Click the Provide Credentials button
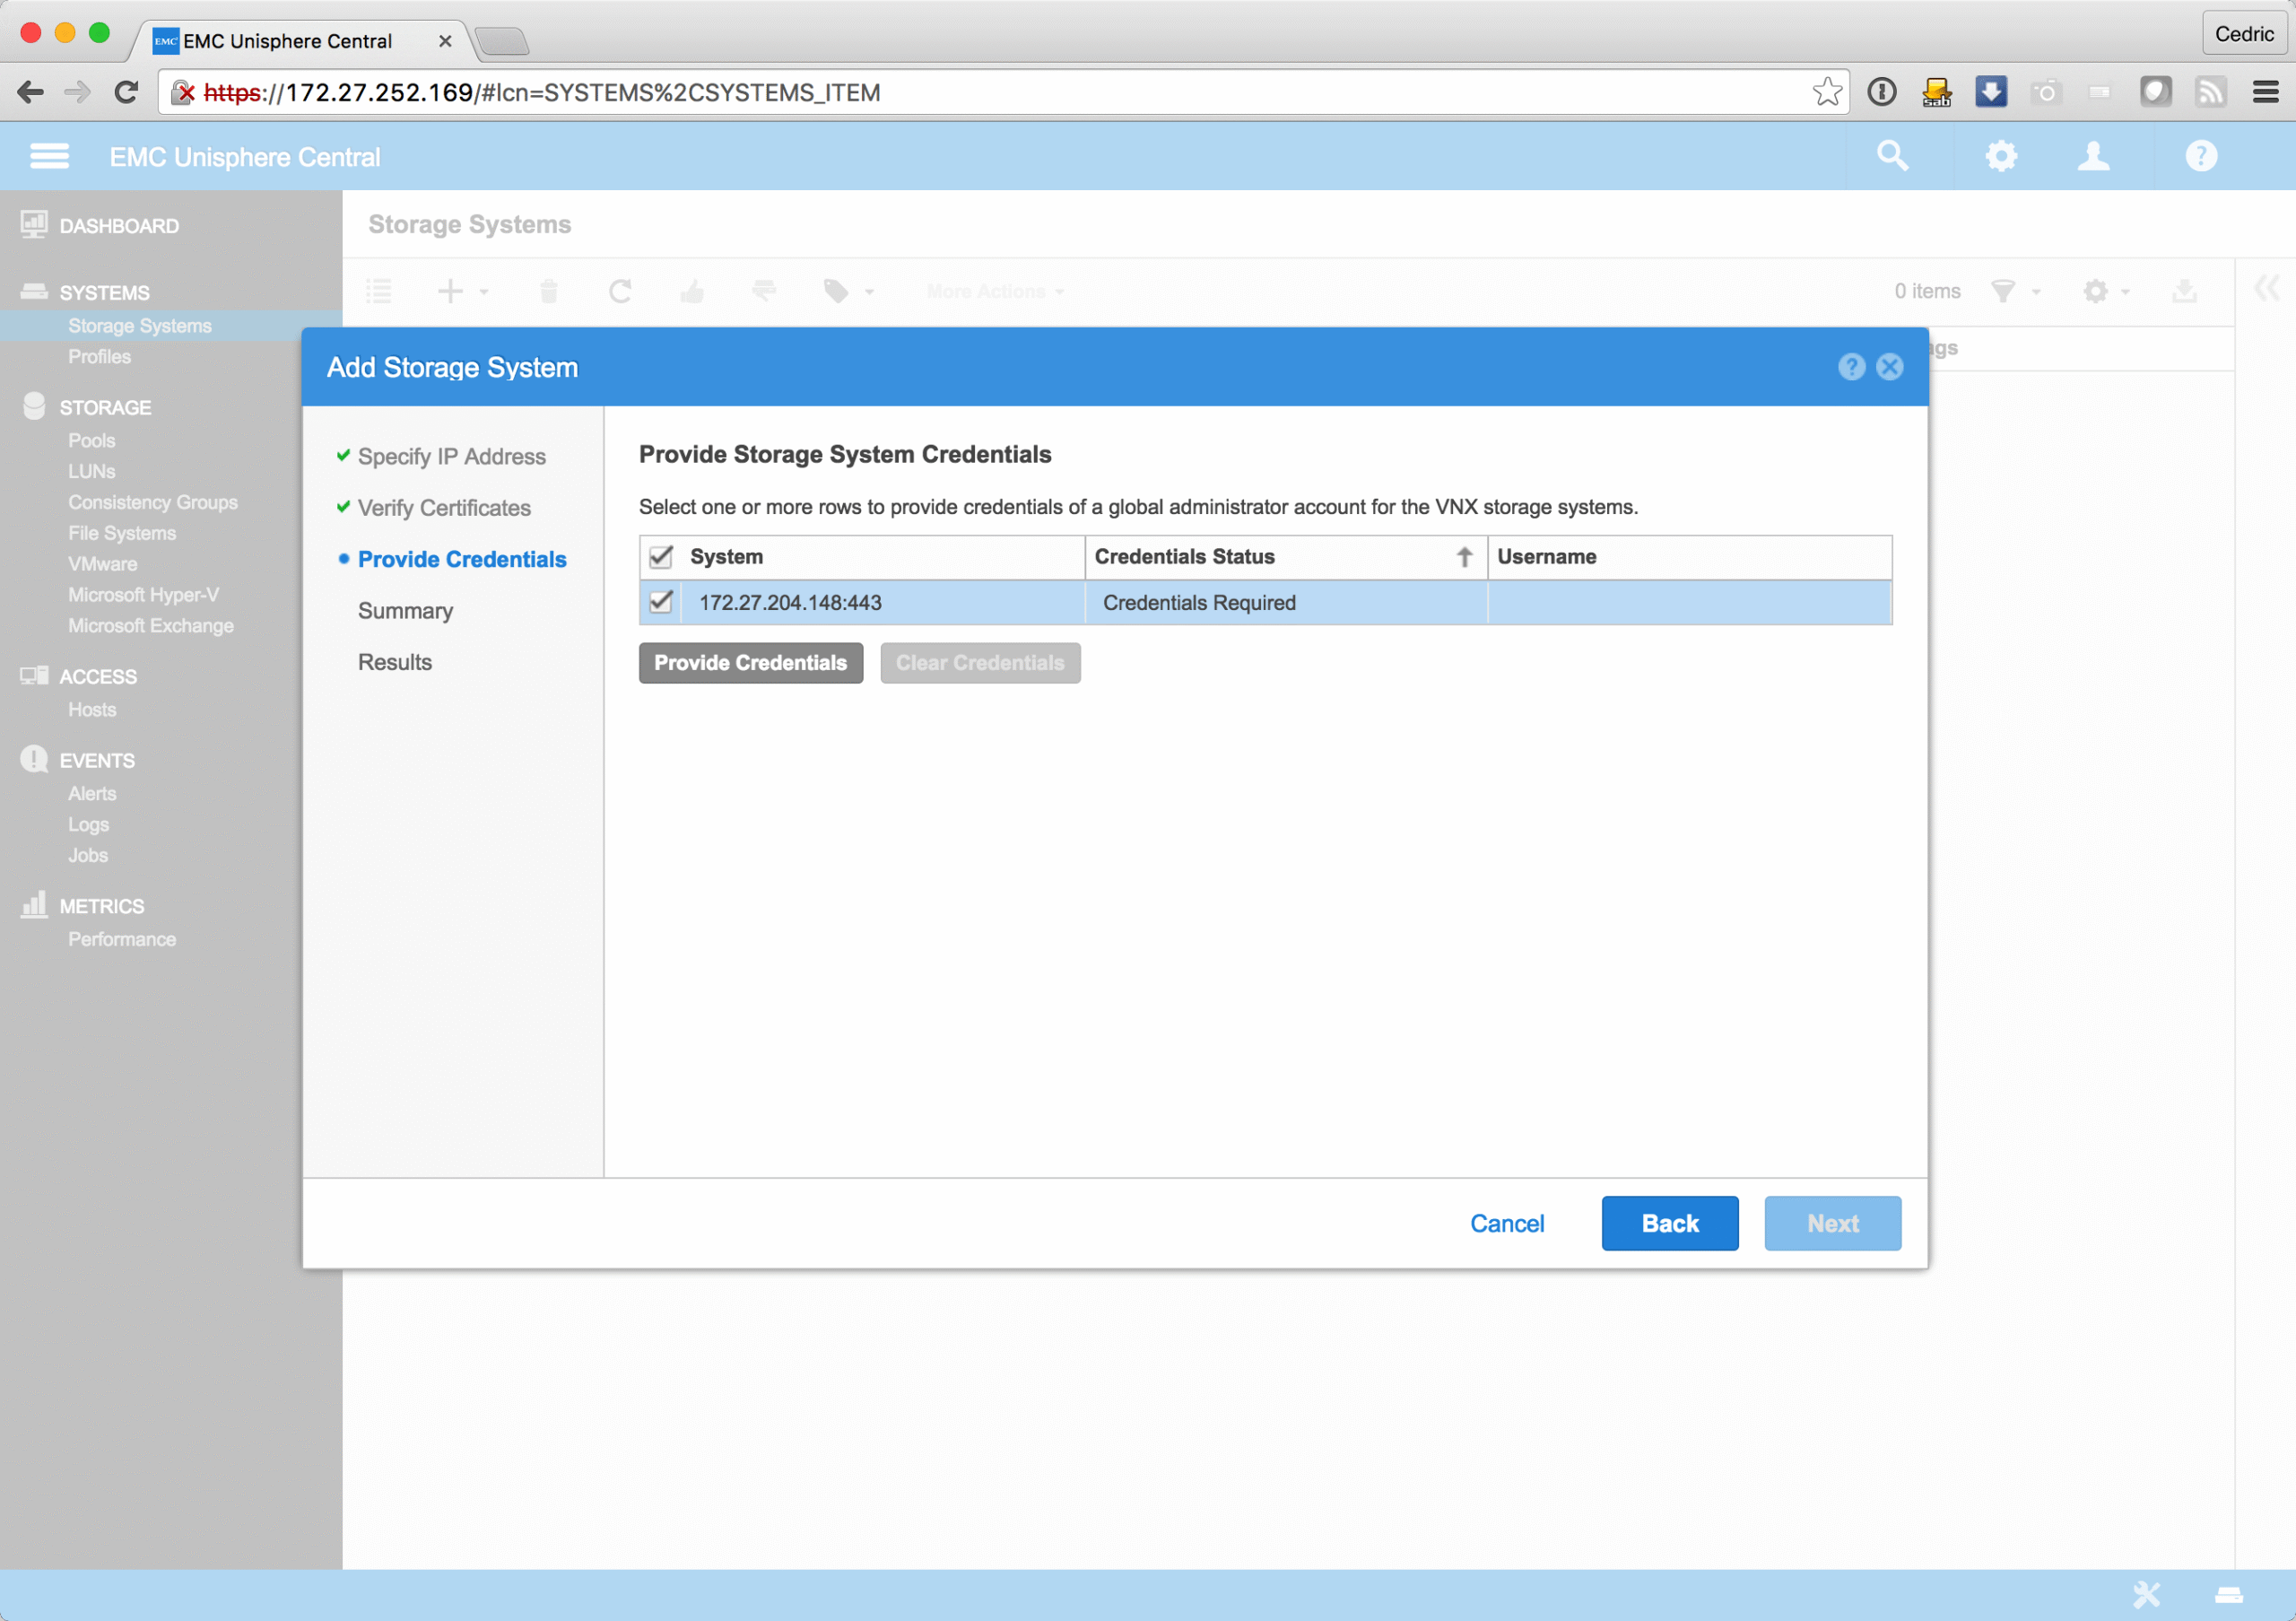The image size is (2296, 1621). coord(750,663)
